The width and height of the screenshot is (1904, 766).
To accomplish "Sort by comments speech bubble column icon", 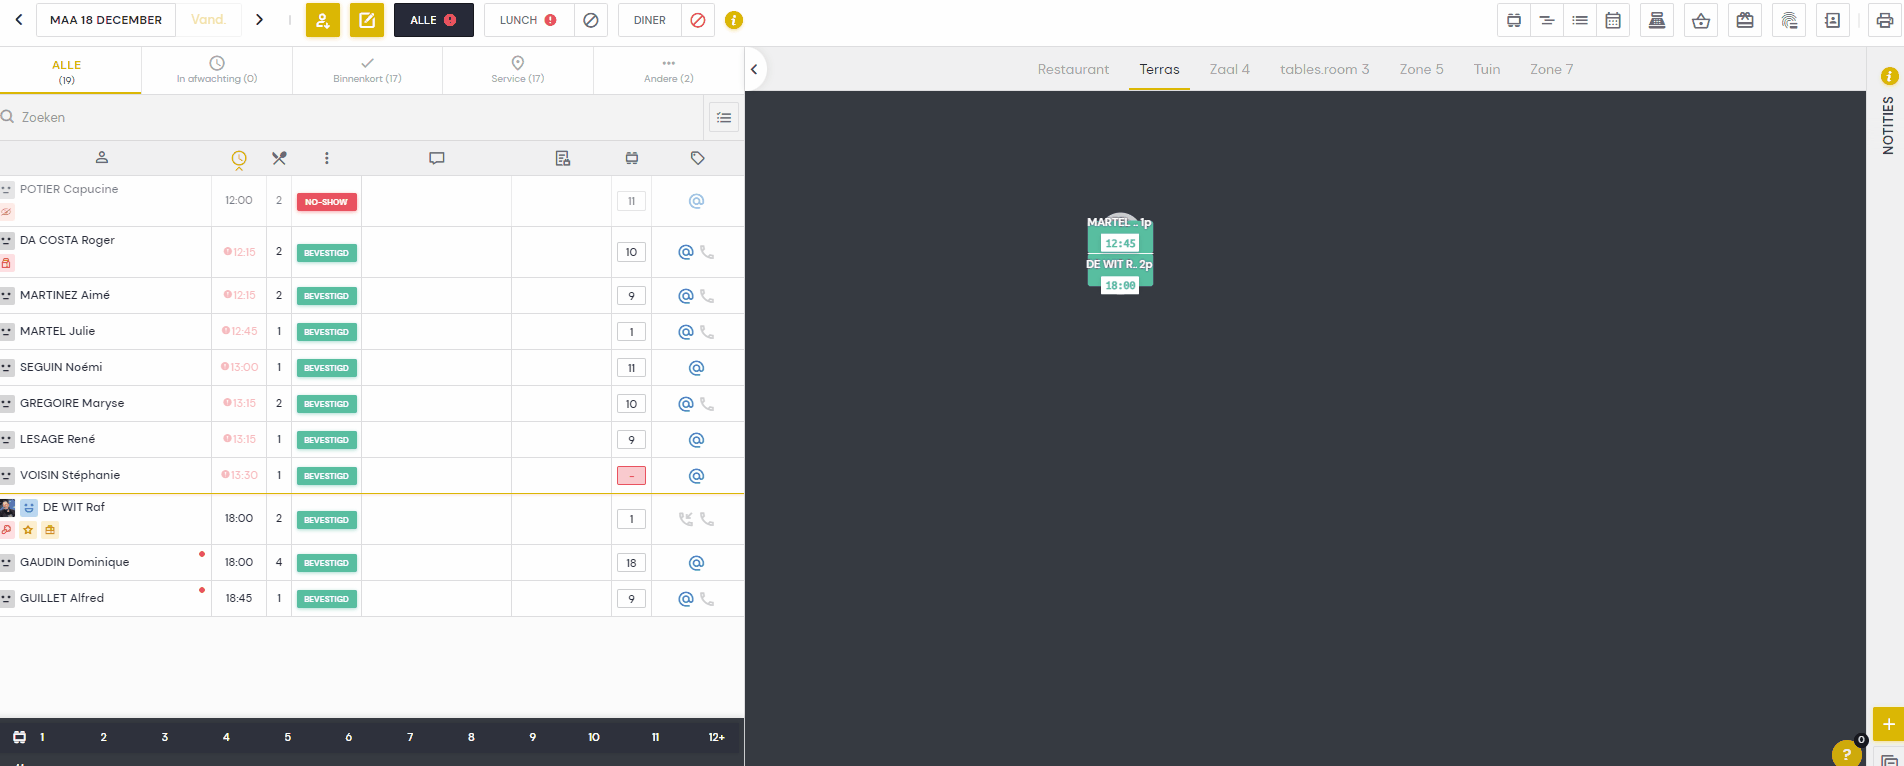I will (x=437, y=158).
